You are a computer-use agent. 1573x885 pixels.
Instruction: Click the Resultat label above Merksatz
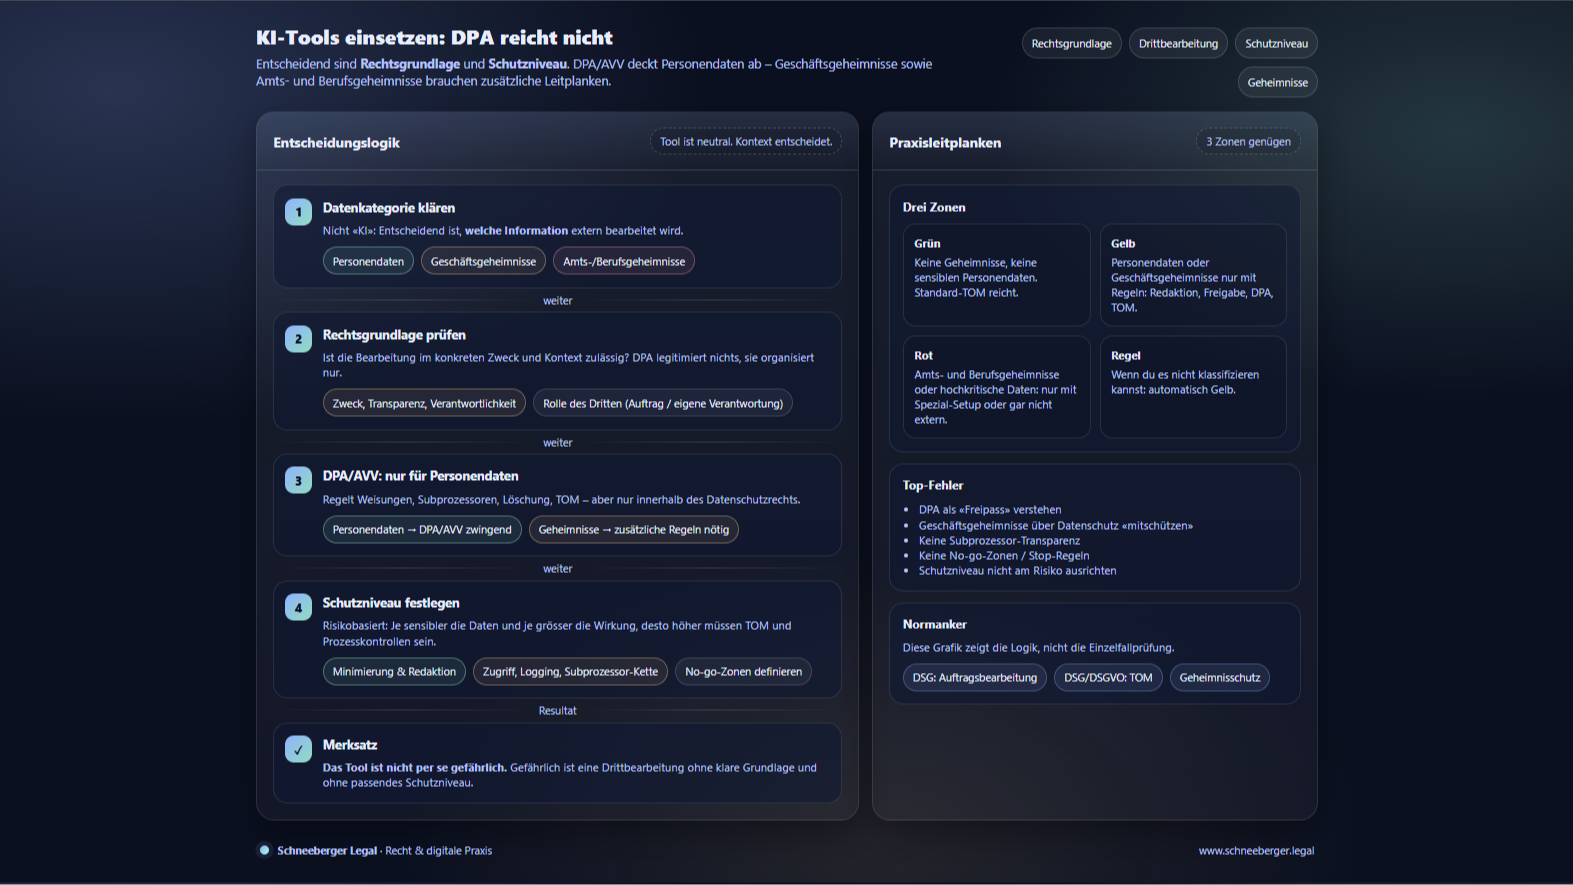(557, 711)
